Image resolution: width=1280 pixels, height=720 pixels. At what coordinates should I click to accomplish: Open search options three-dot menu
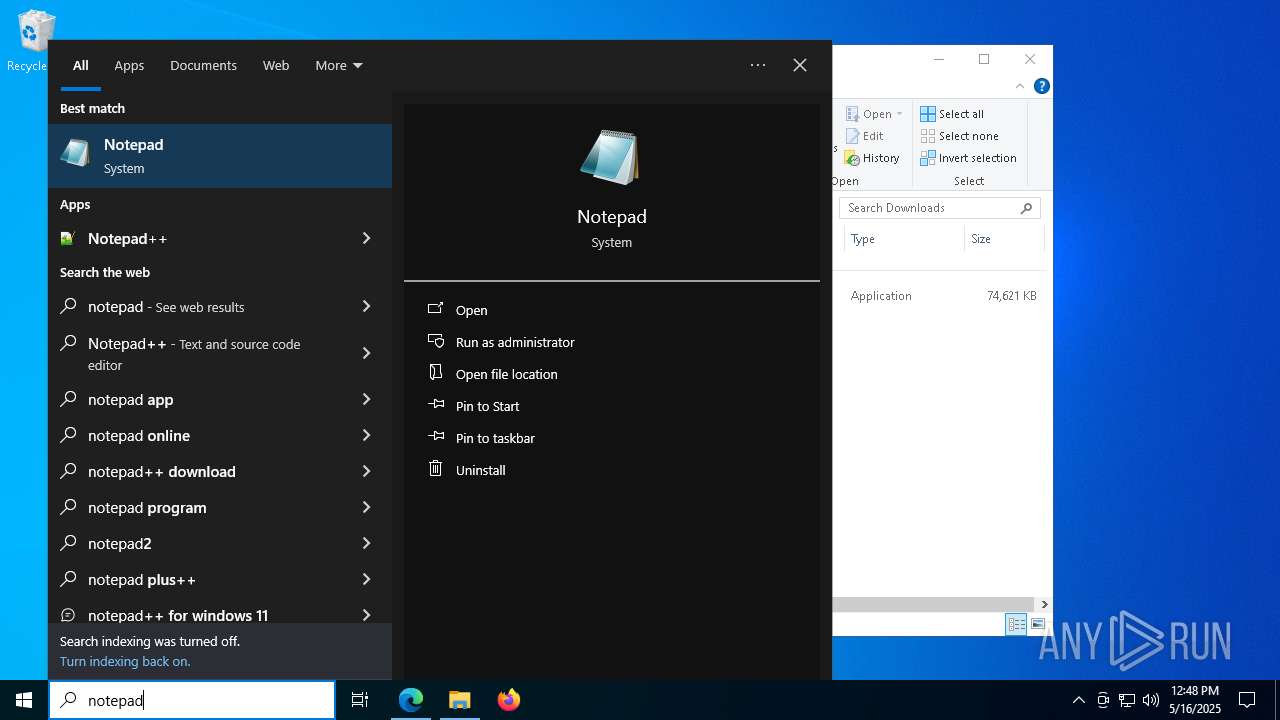(x=758, y=65)
